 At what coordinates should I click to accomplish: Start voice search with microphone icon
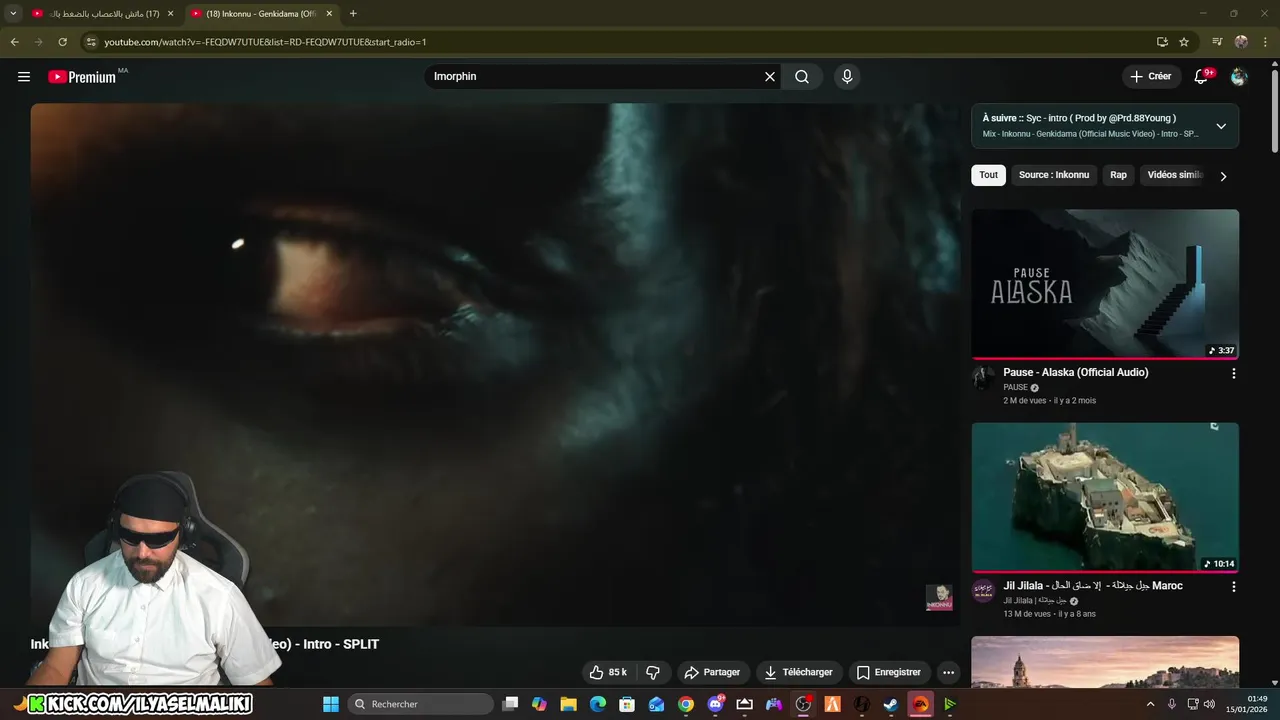[x=847, y=77]
